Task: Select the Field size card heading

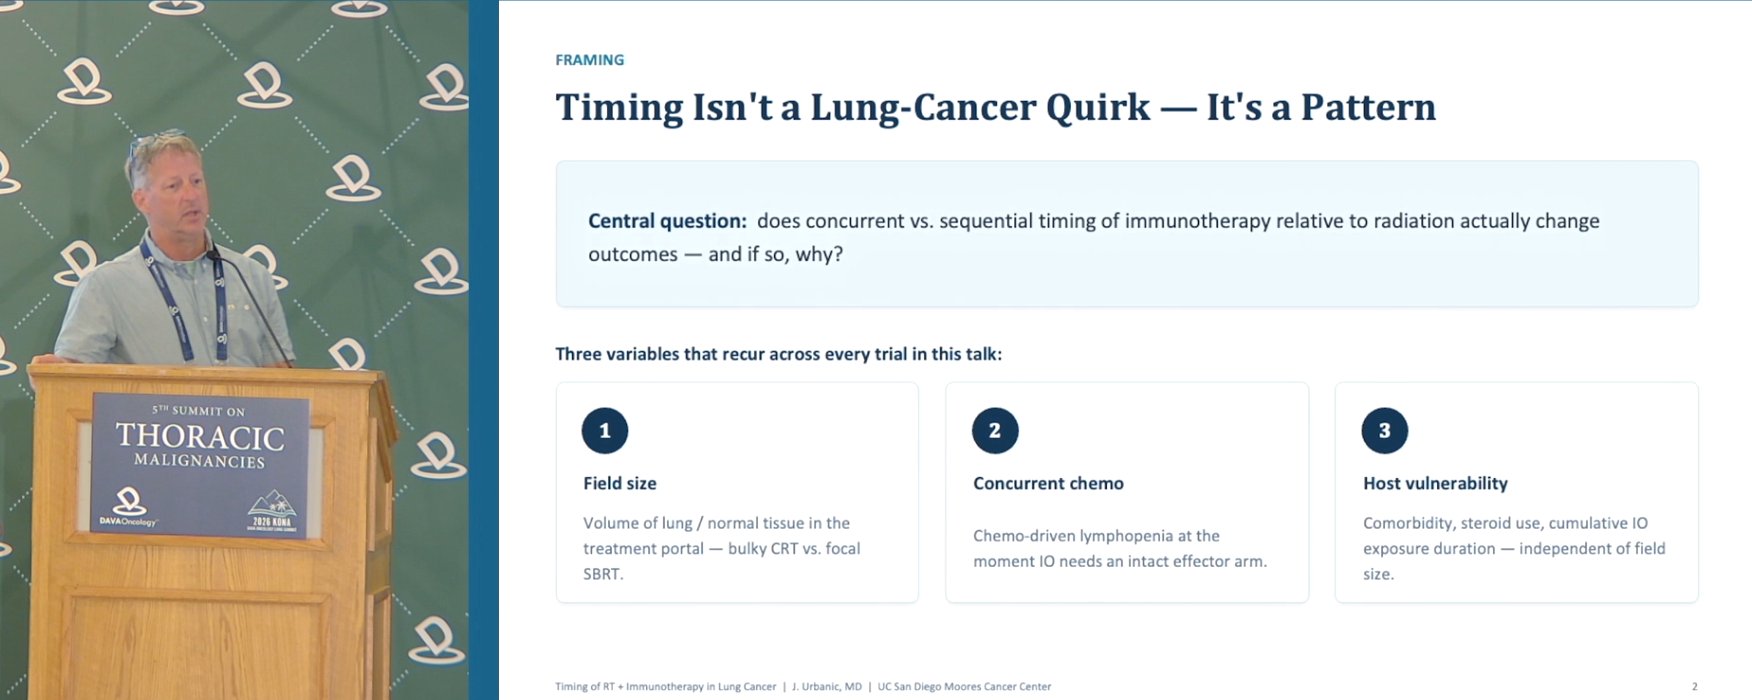Action: click(x=620, y=483)
